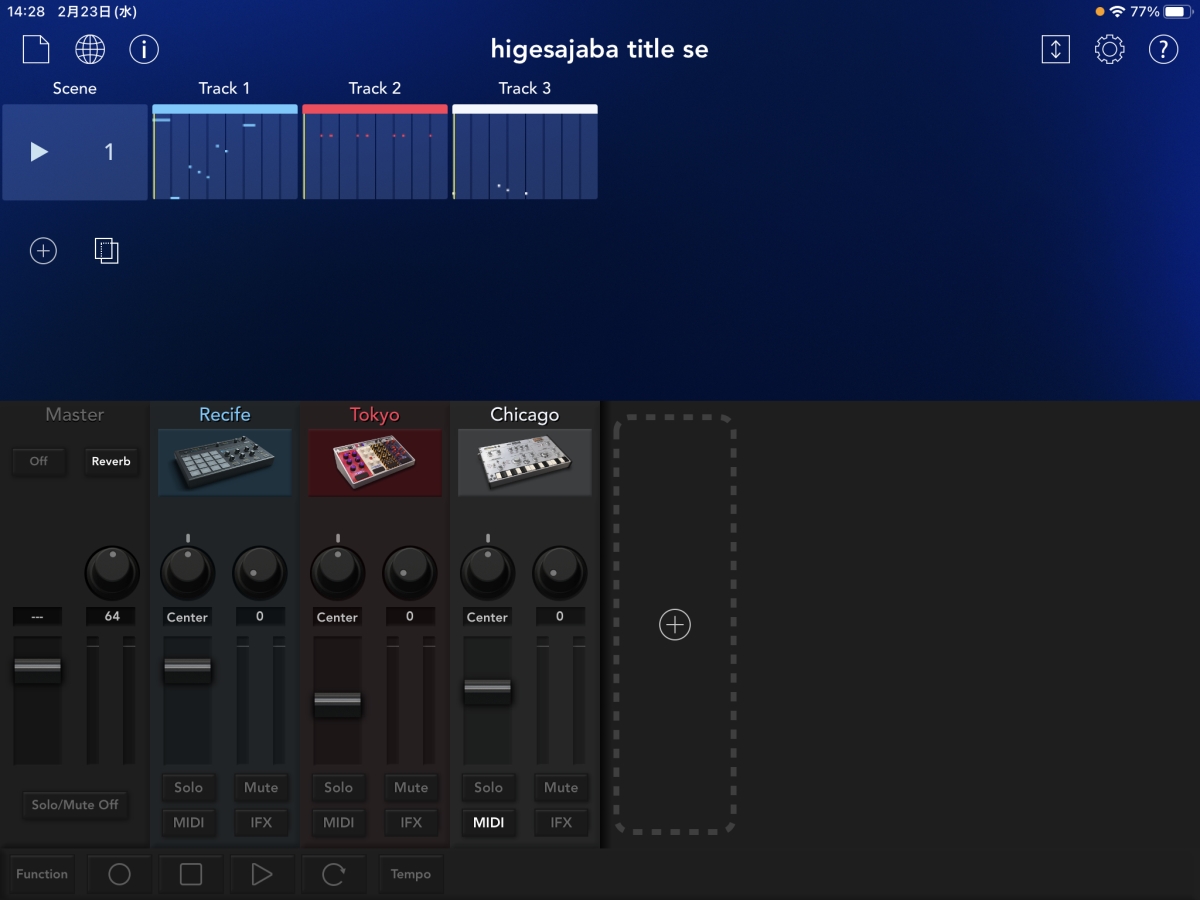Duplicate scene using copy icon

pyautogui.click(x=106, y=251)
